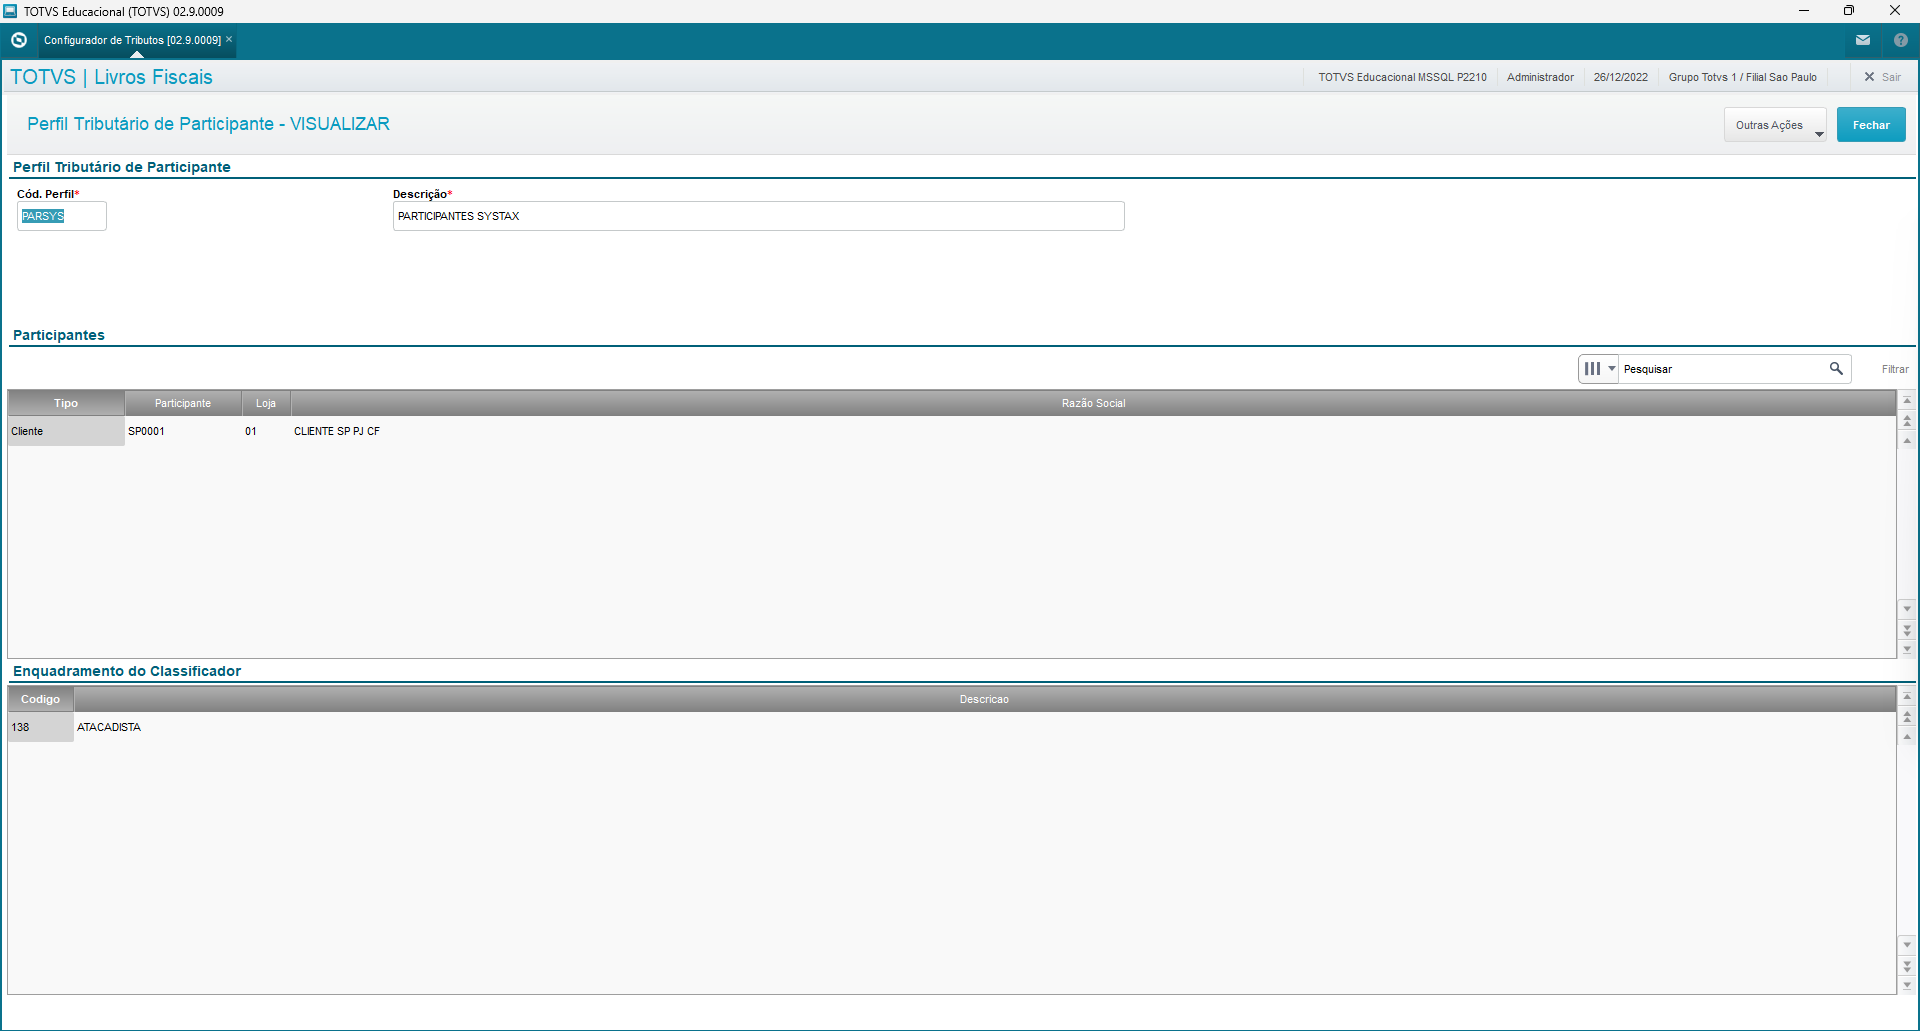Jump to last row in Participantes grid
This screenshot has height=1031, width=1920.
(1907, 649)
